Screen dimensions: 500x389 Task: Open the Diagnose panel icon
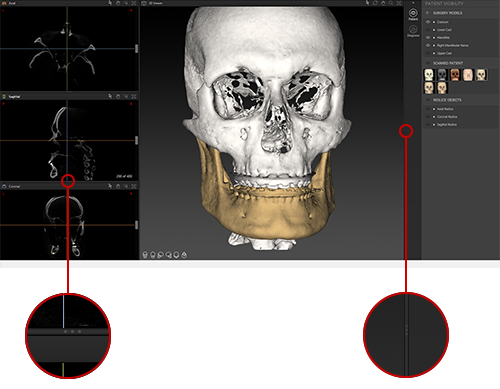[413, 31]
